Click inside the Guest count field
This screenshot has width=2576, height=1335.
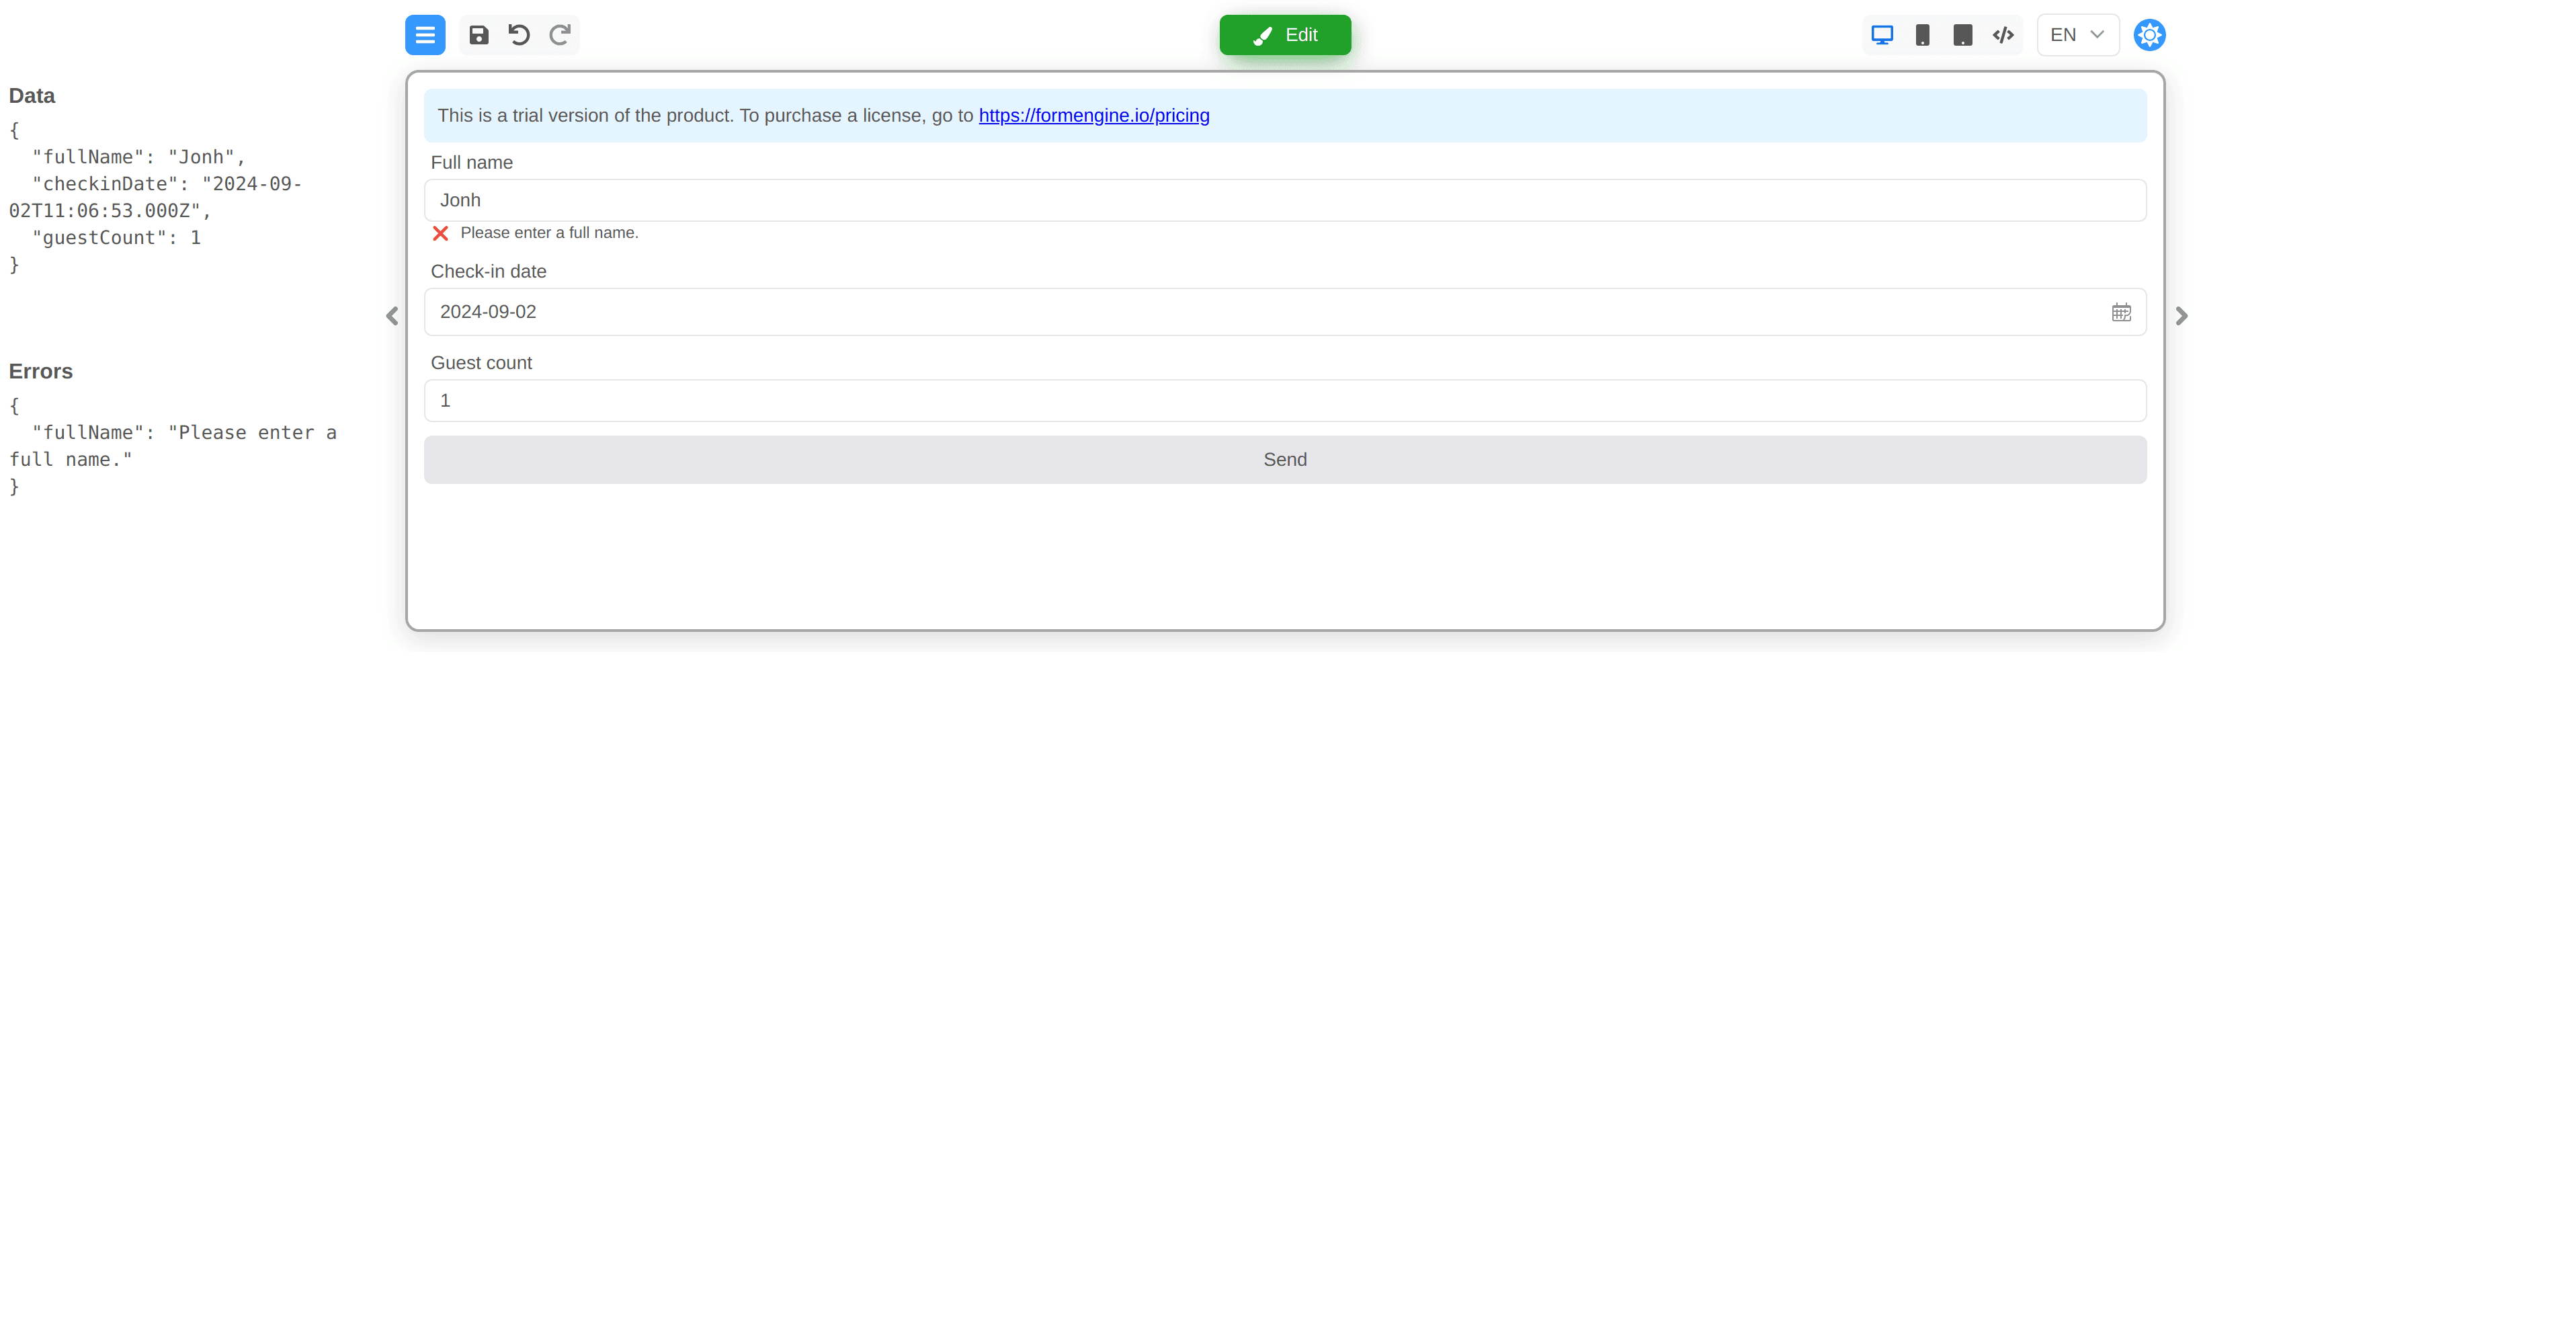click(1284, 400)
